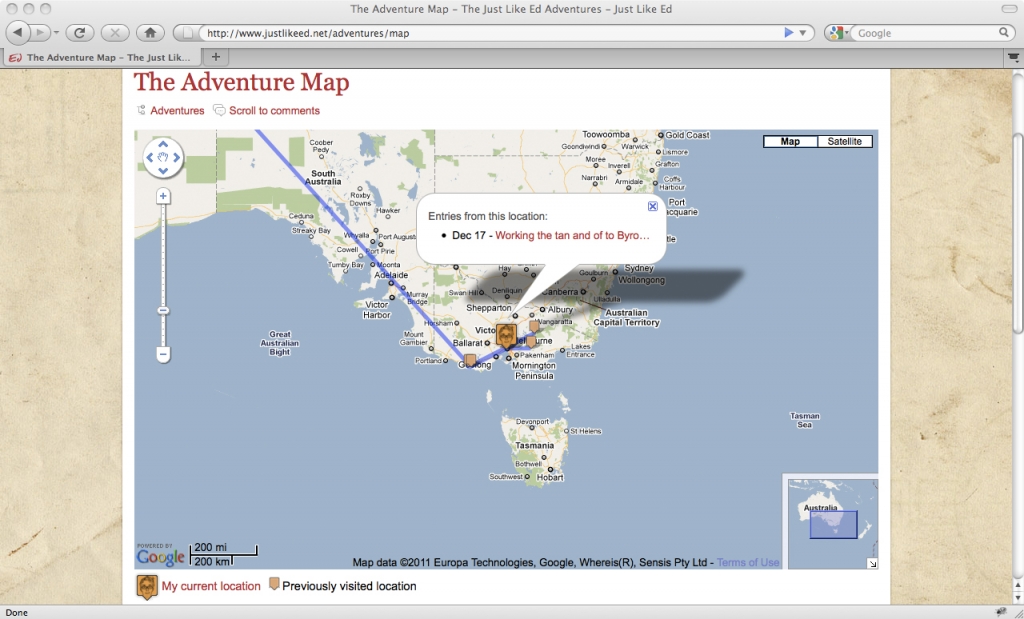Open the search engine selector dropdown
This screenshot has width=1024, height=619.
[x=837, y=33]
